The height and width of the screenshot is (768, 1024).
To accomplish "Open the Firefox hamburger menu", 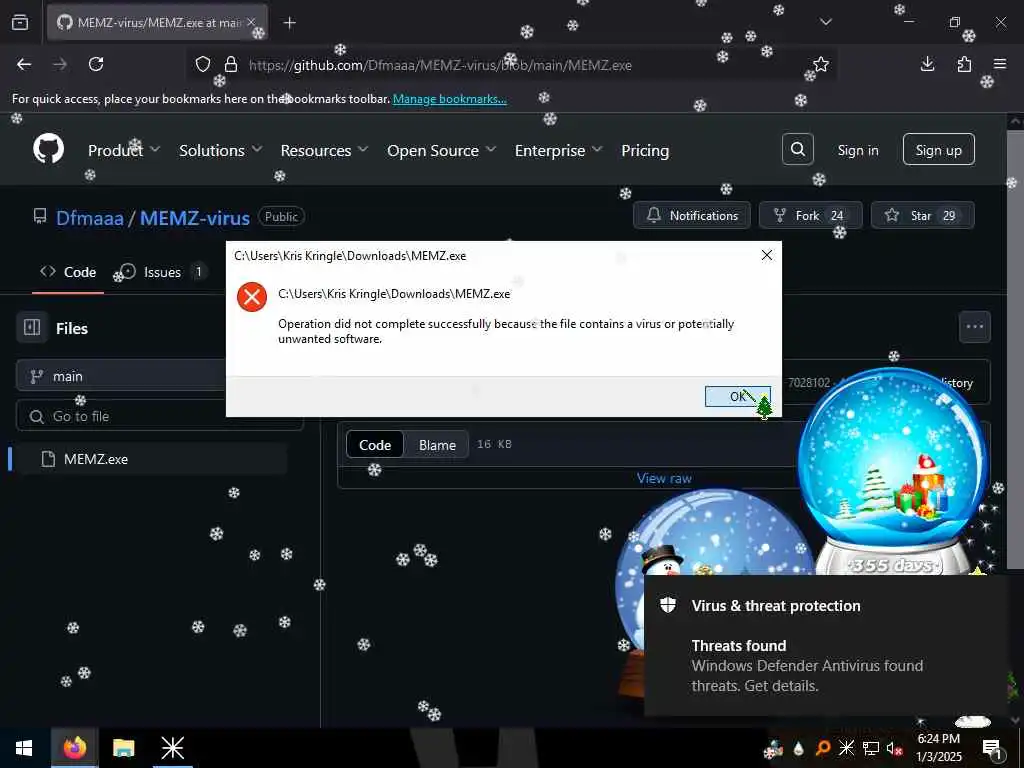I will pyautogui.click(x=1000, y=64).
